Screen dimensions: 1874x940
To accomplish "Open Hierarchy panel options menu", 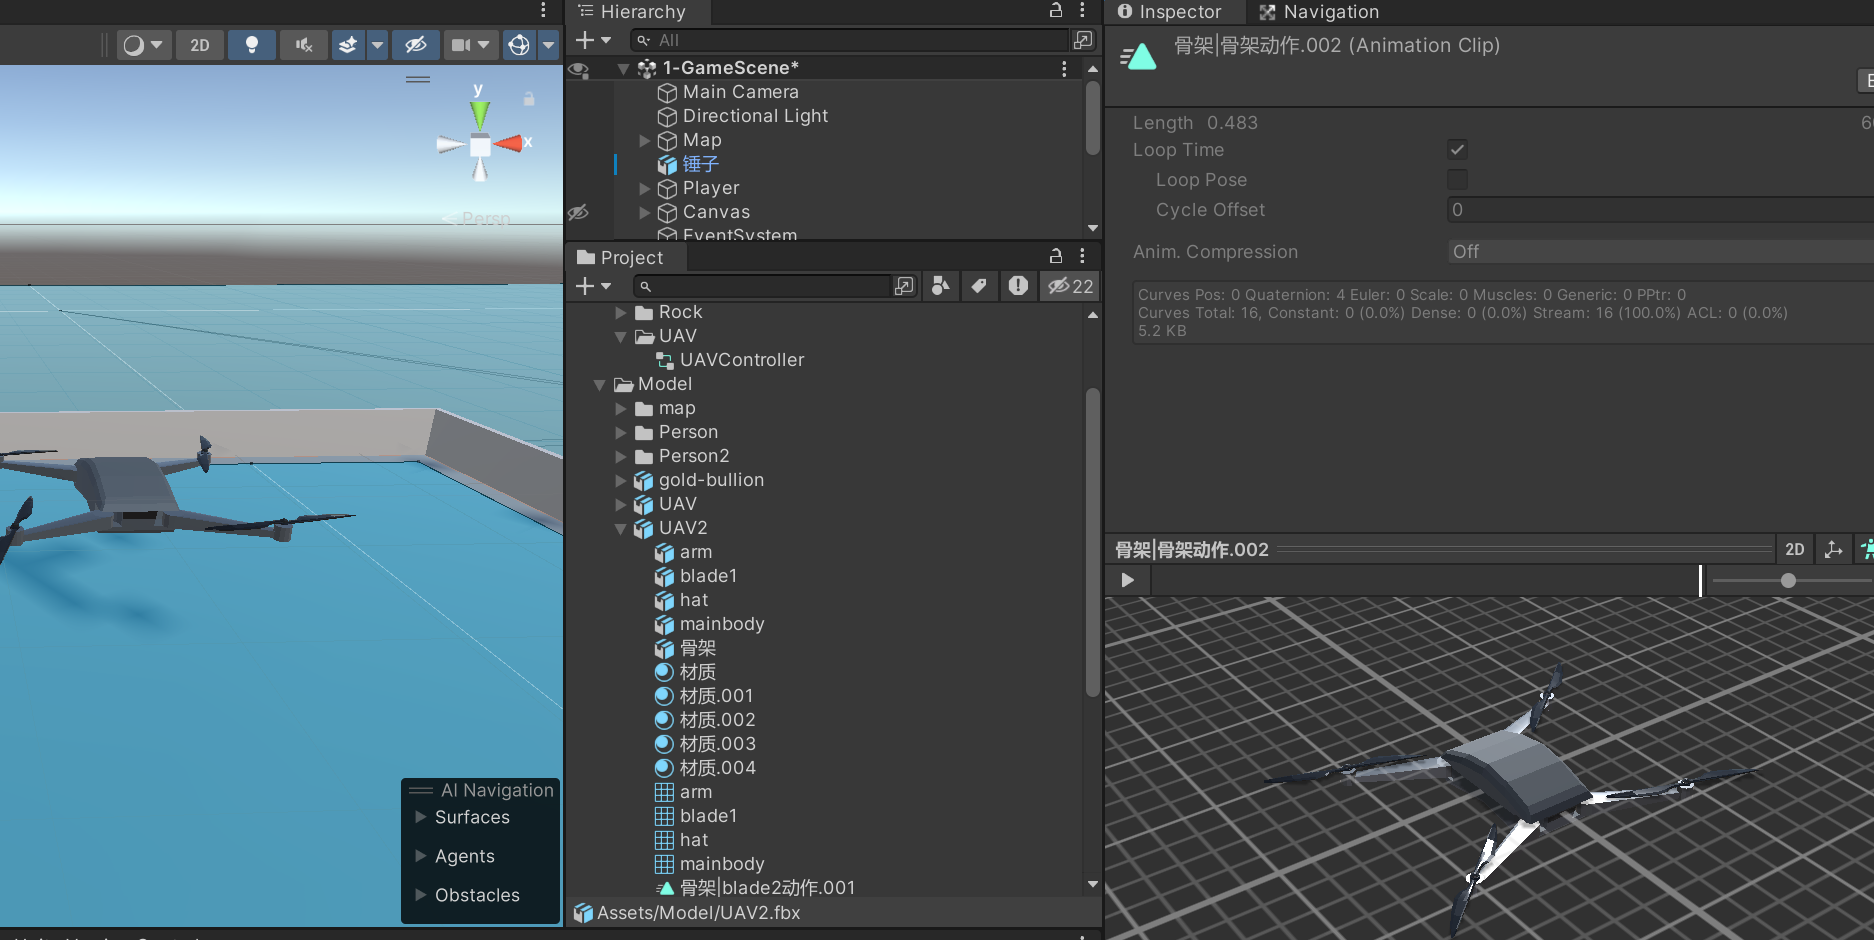I will tap(1082, 10).
